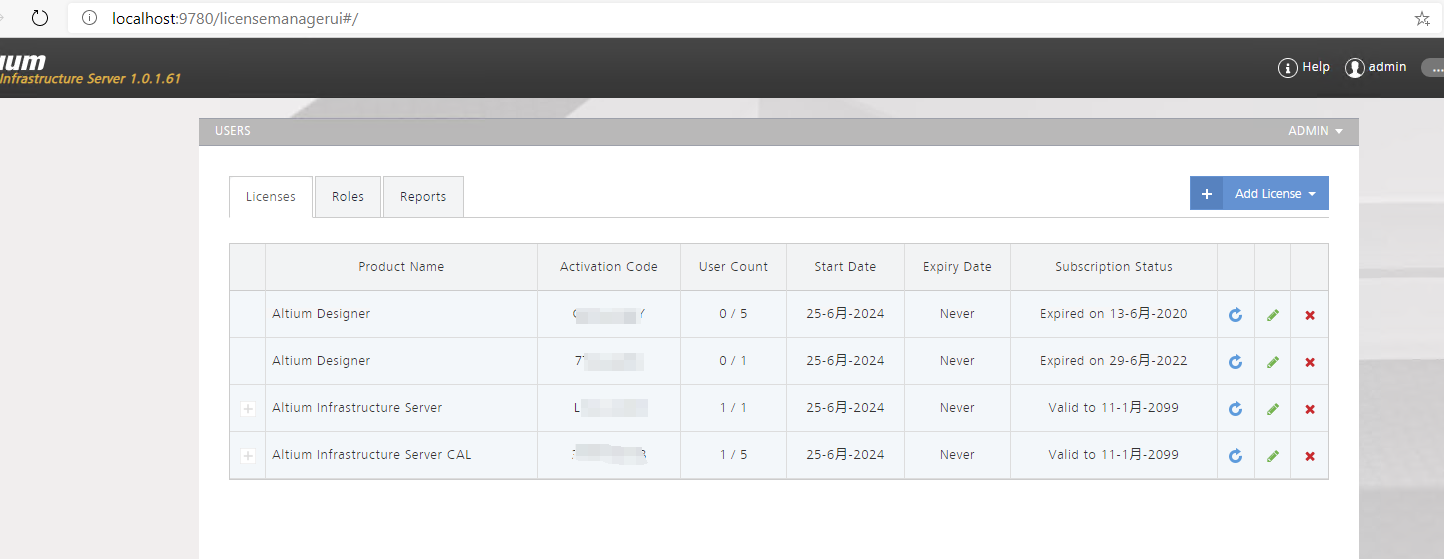Image resolution: width=1444 pixels, height=559 pixels.
Task: Click the admin user avatar icon
Action: [x=1355, y=68]
